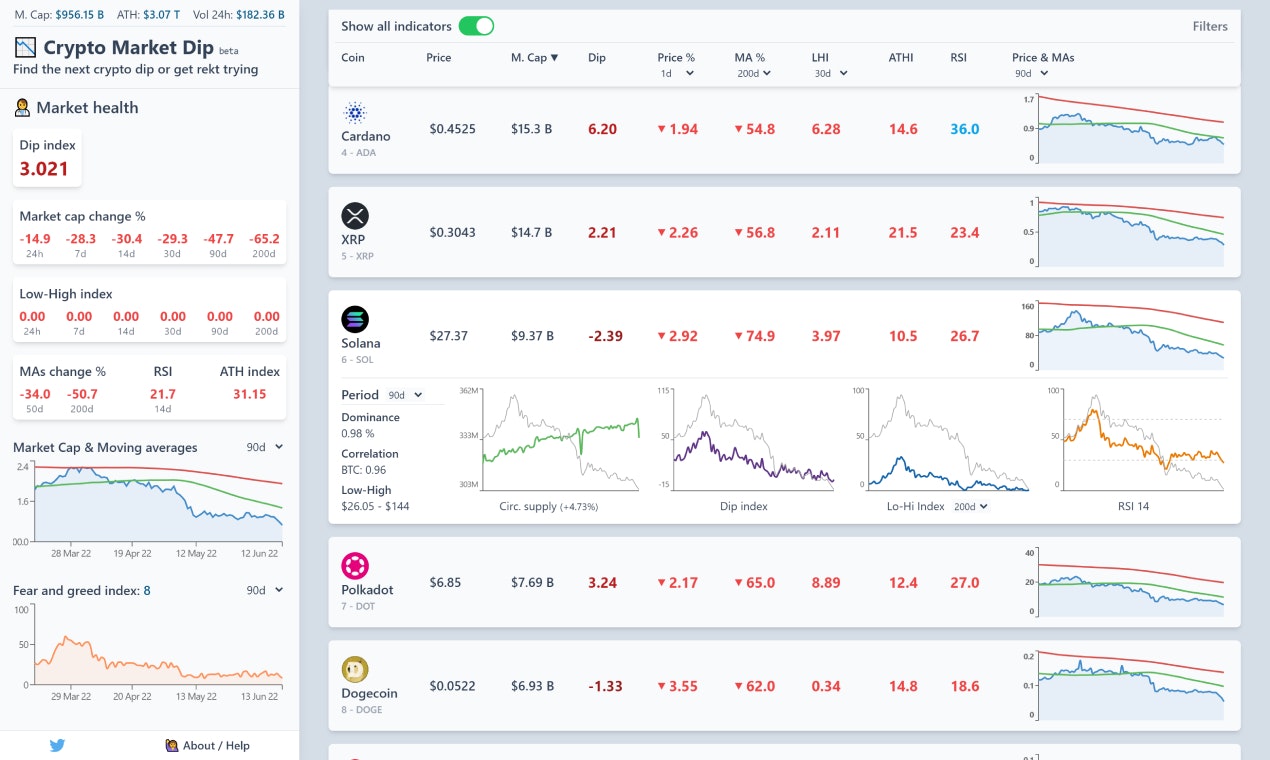Viewport: 1270px width, 760px height.
Task: Click the sidebar Market Cap moving averages chart
Action: (x=149, y=511)
